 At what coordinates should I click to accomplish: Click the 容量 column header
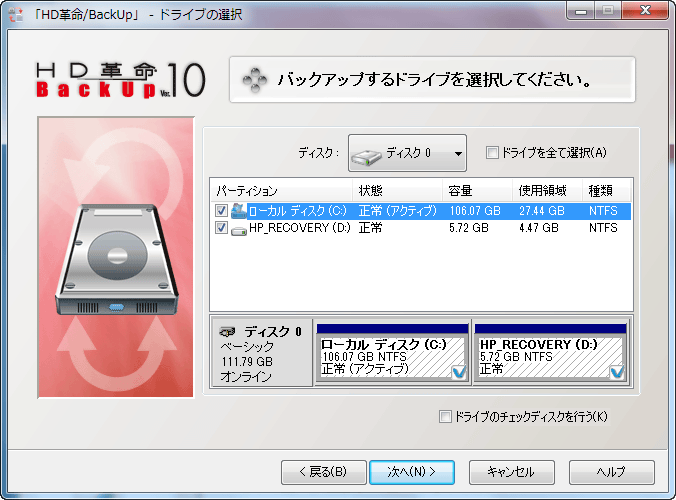tap(478, 190)
